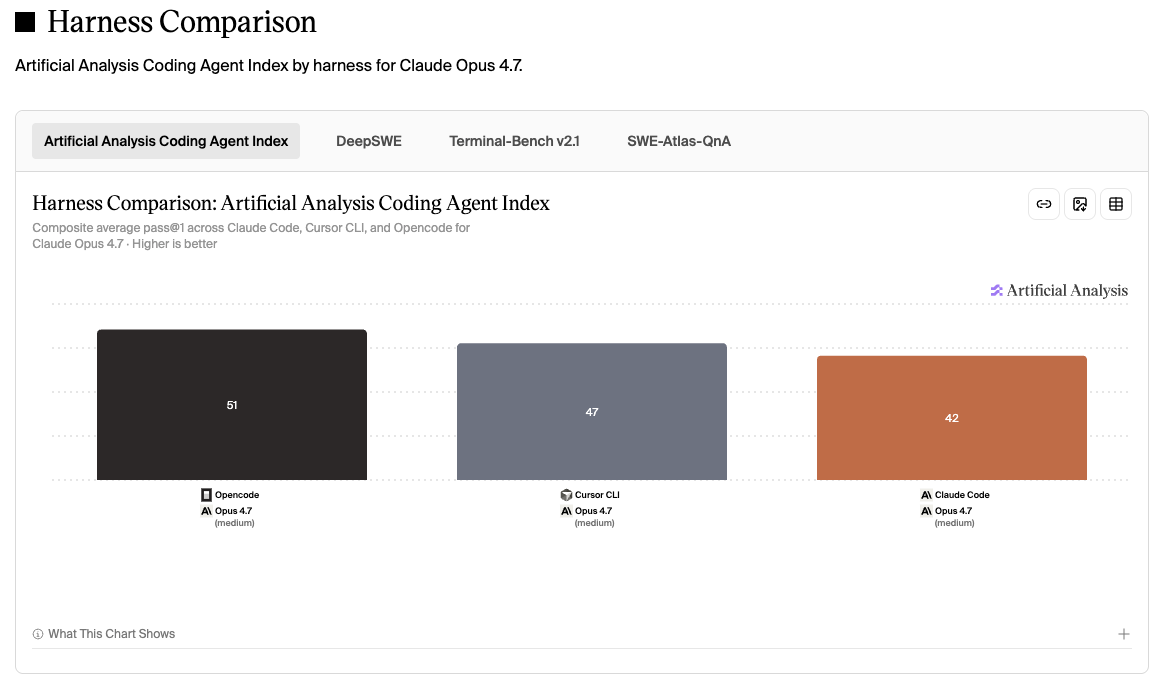The image size is (1164, 690).
Task: Open the info icon beside What This Chart Shows
Action: coord(38,634)
